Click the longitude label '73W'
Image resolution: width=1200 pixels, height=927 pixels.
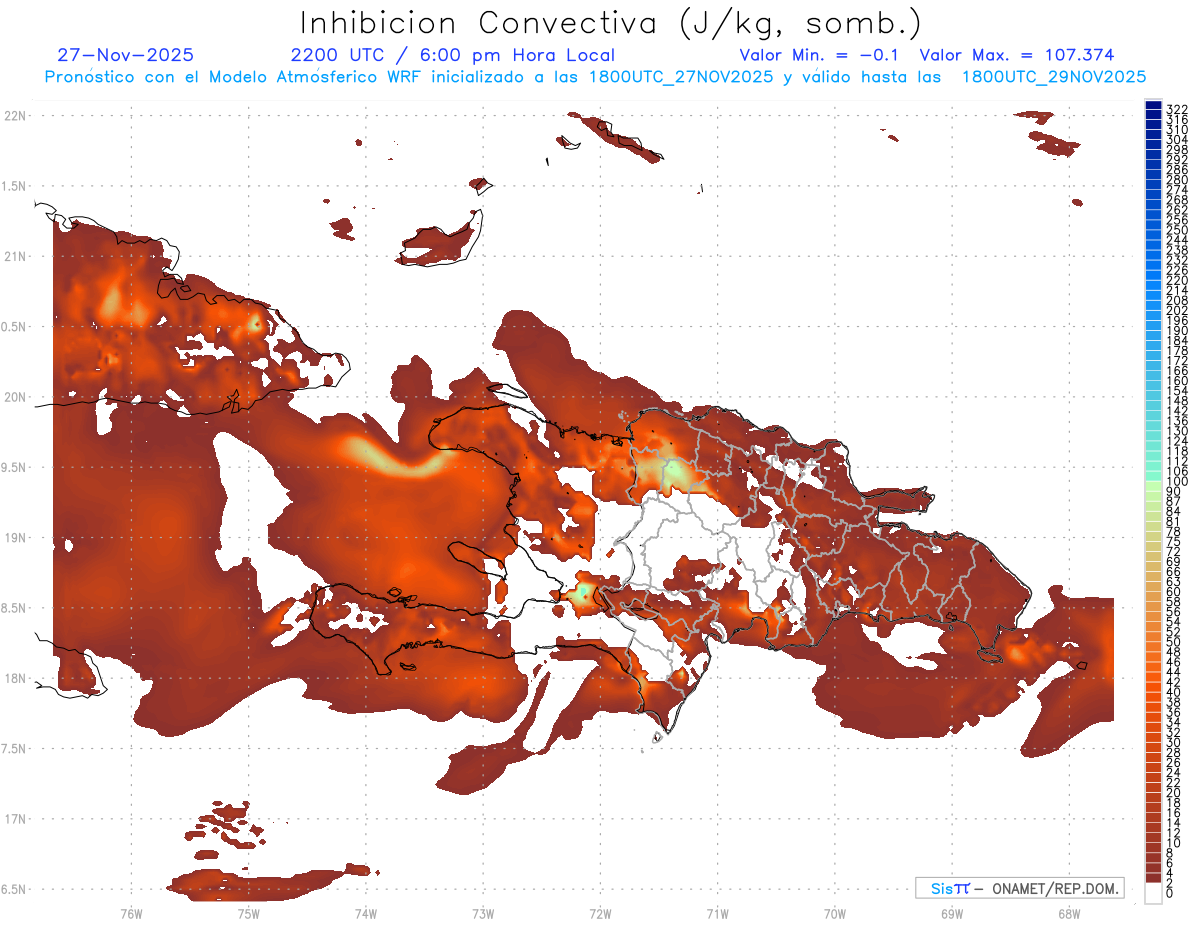(x=483, y=914)
